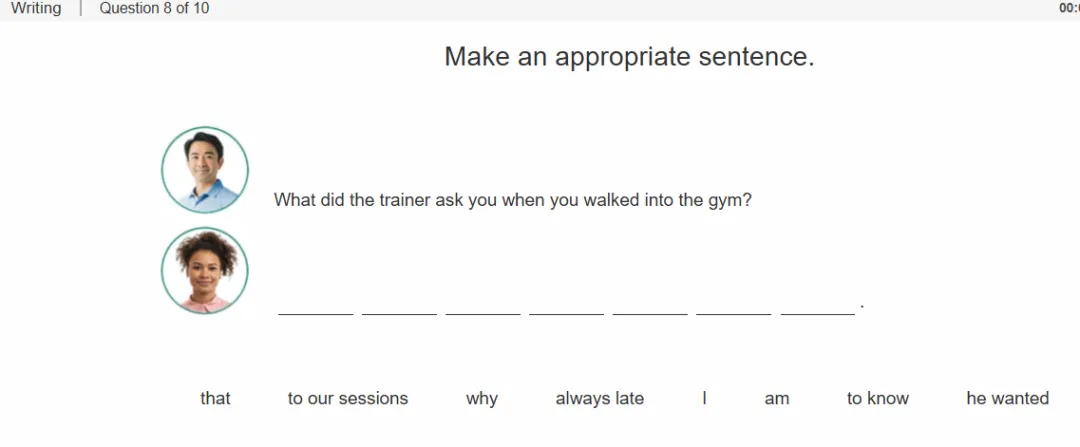
Task: Pick the "to our sessions" word tile
Action: (348, 398)
